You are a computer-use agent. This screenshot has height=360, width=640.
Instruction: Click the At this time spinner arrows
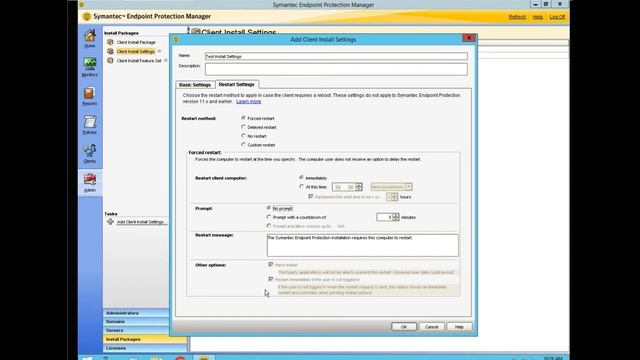pyautogui.click(x=359, y=187)
